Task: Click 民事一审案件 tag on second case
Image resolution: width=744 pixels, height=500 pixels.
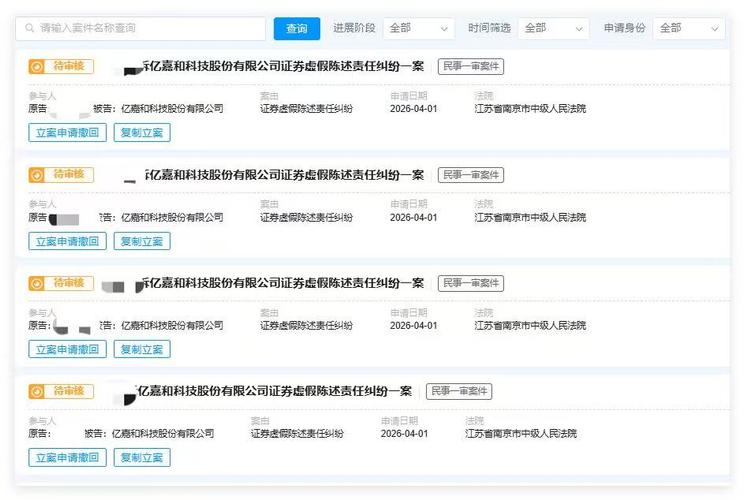Action: pyautogui.click(x=471, y=175)
